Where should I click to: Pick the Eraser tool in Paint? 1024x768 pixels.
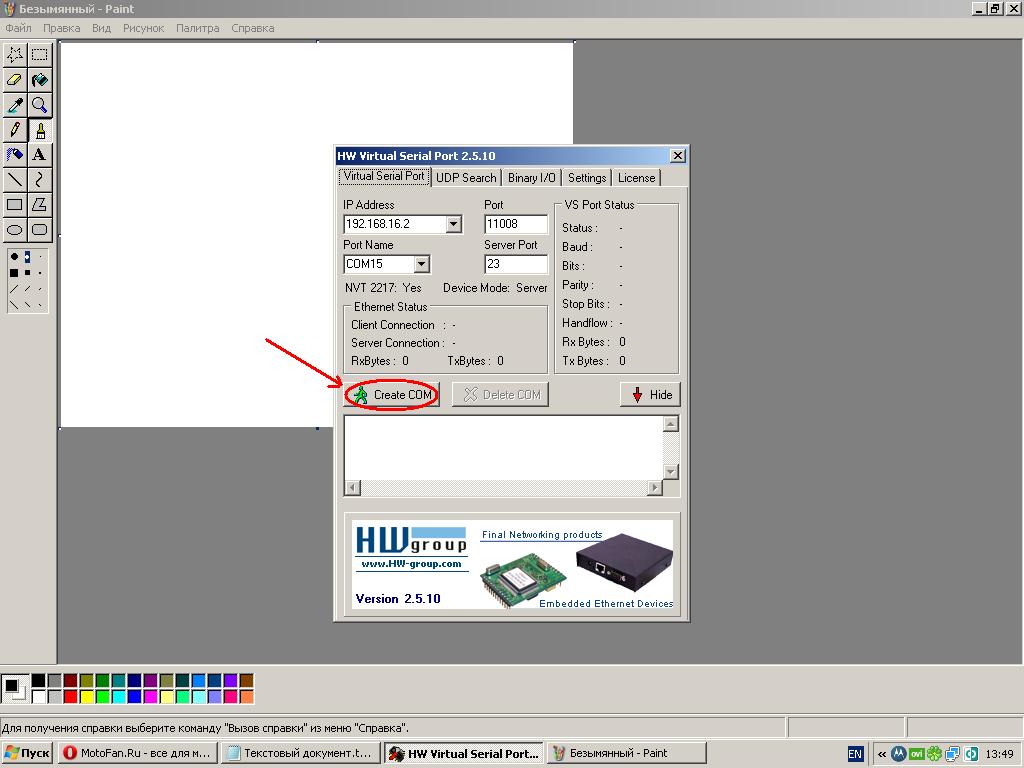pyautogui.click(x=14, y=80)
